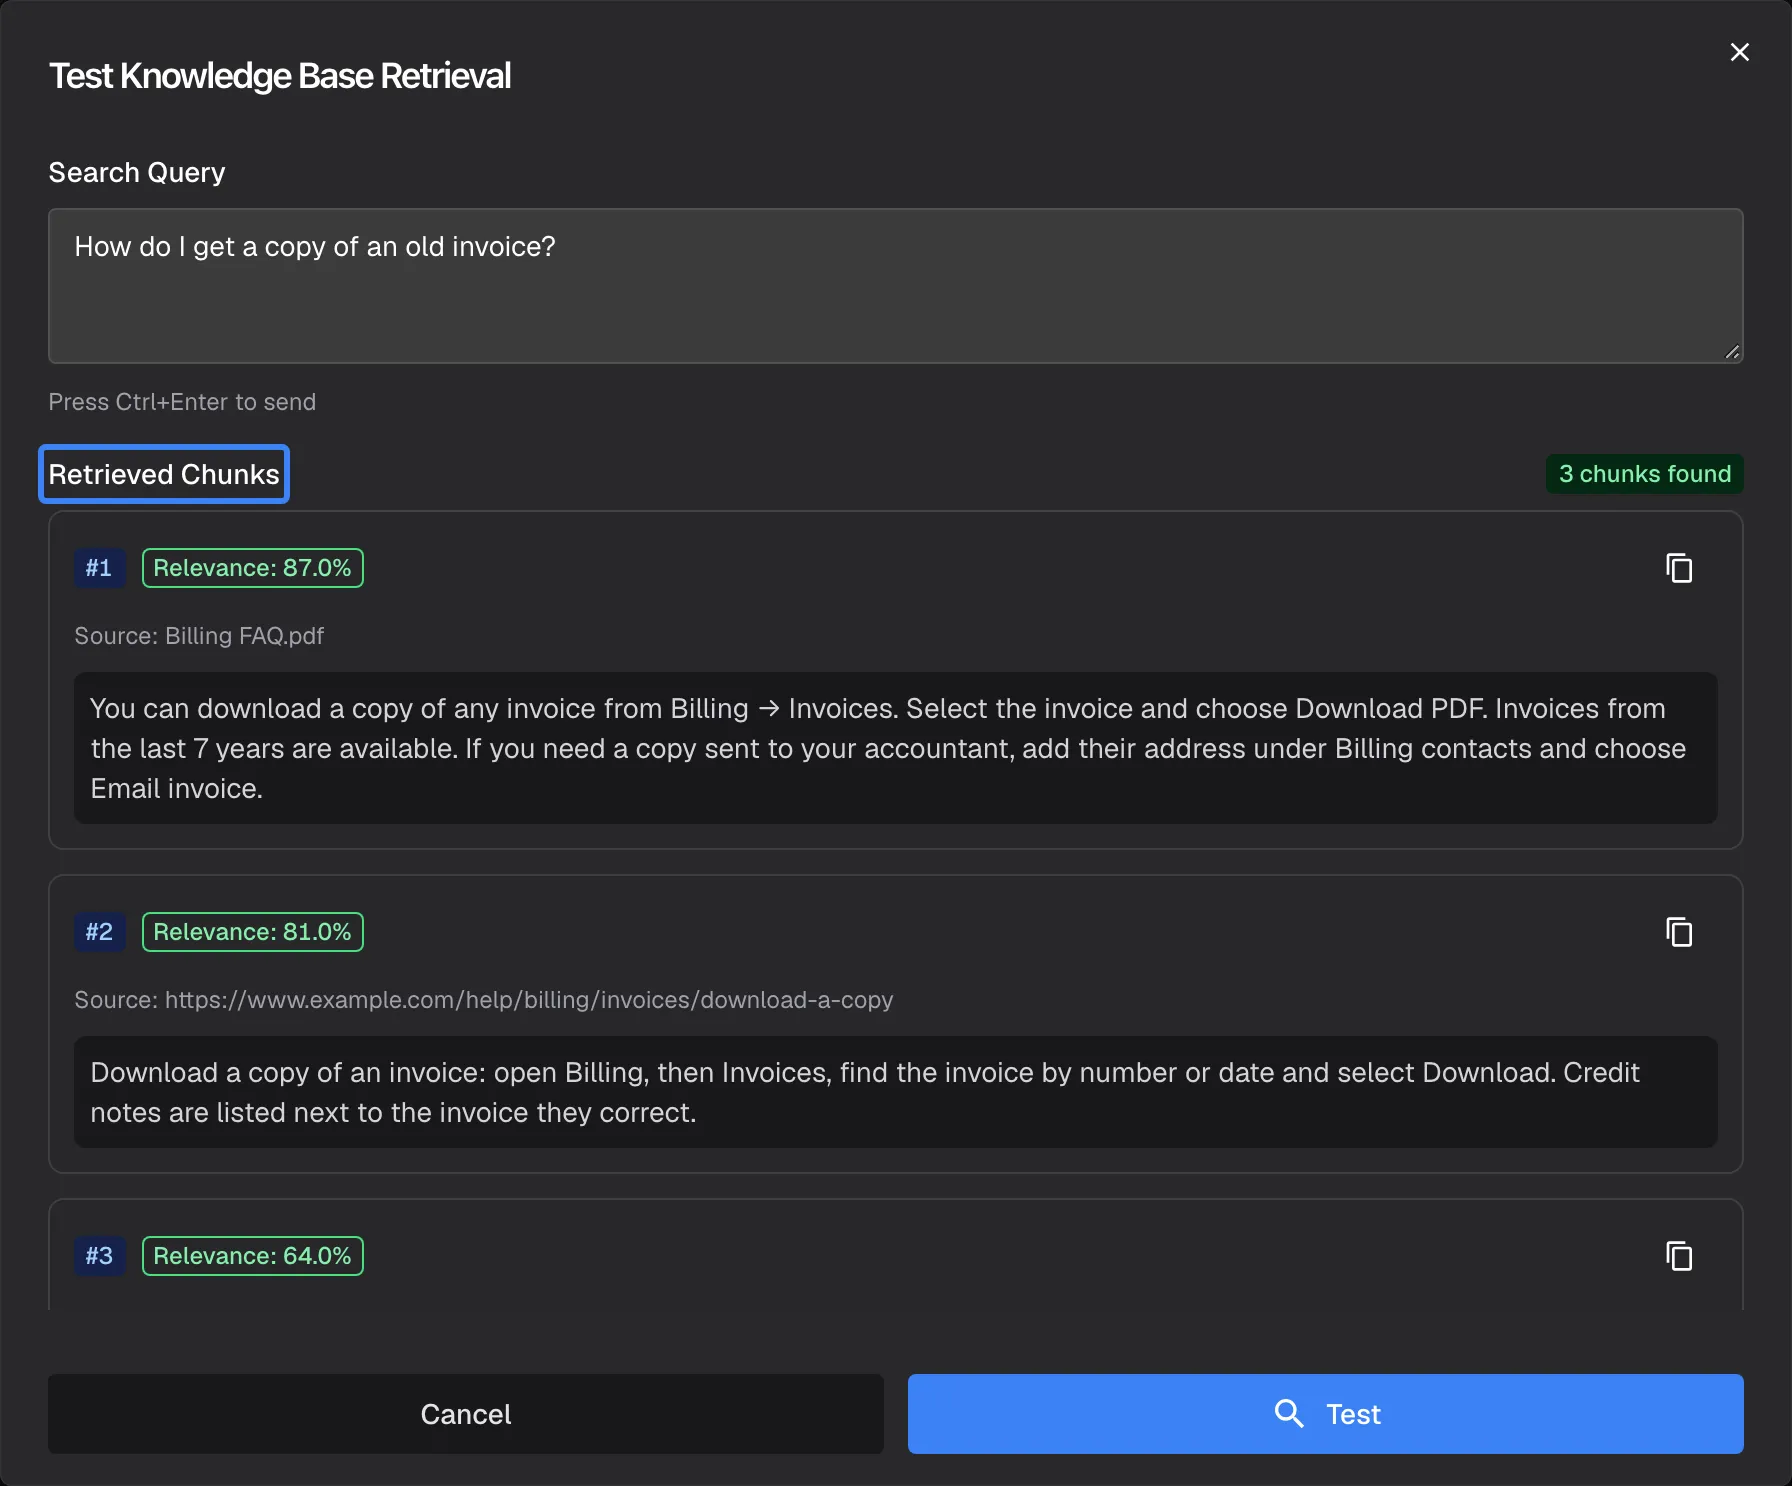Click the search query resize handle

[1732, 352]
